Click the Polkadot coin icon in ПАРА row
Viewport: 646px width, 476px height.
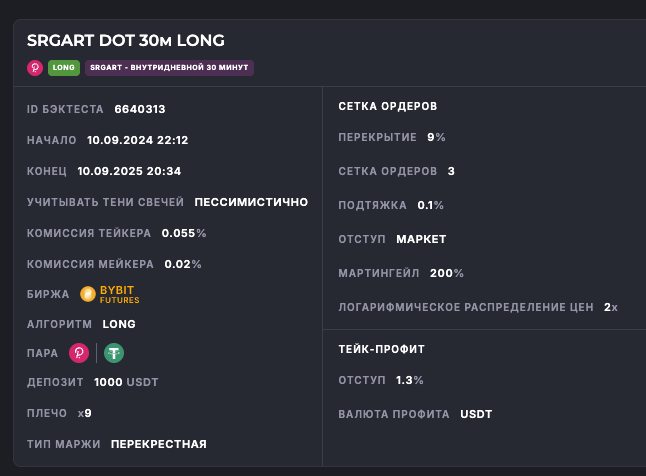tap(79, 353)
